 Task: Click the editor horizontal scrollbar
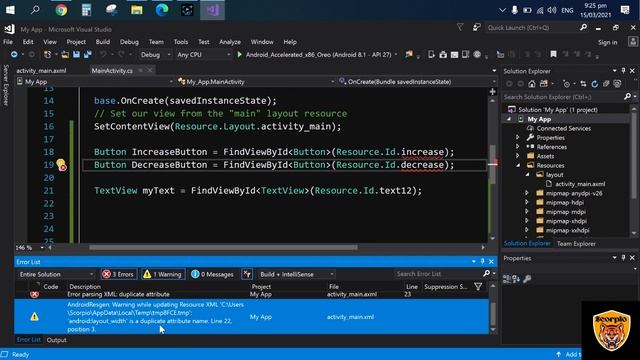pyautogui.click(x=223, y=247)
